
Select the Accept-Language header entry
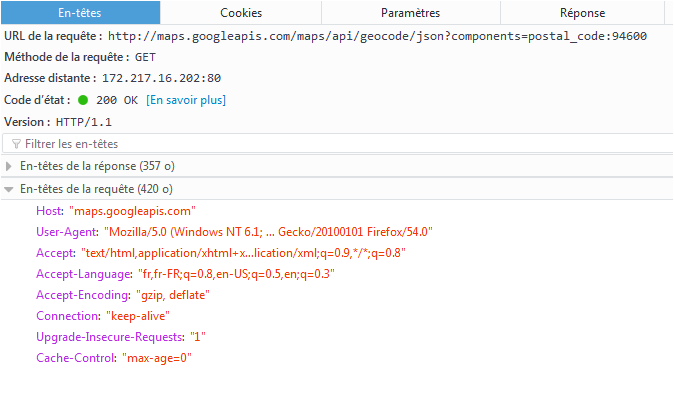coord(185,274)
